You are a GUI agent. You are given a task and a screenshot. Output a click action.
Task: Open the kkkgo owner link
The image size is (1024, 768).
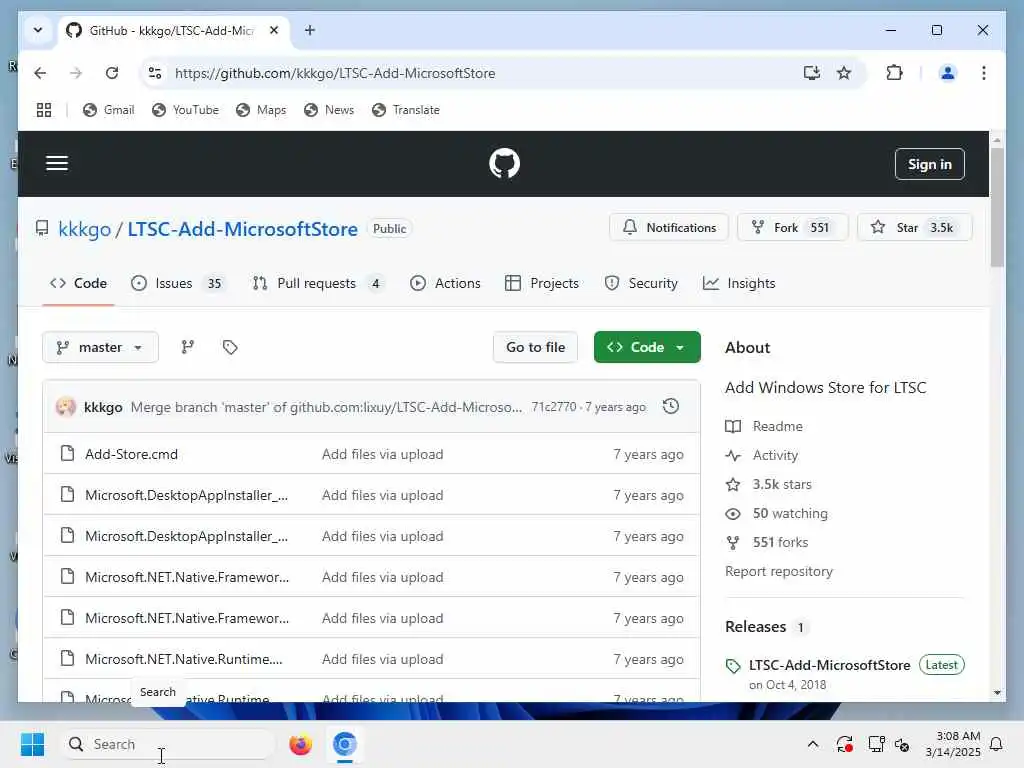[85, 229]
